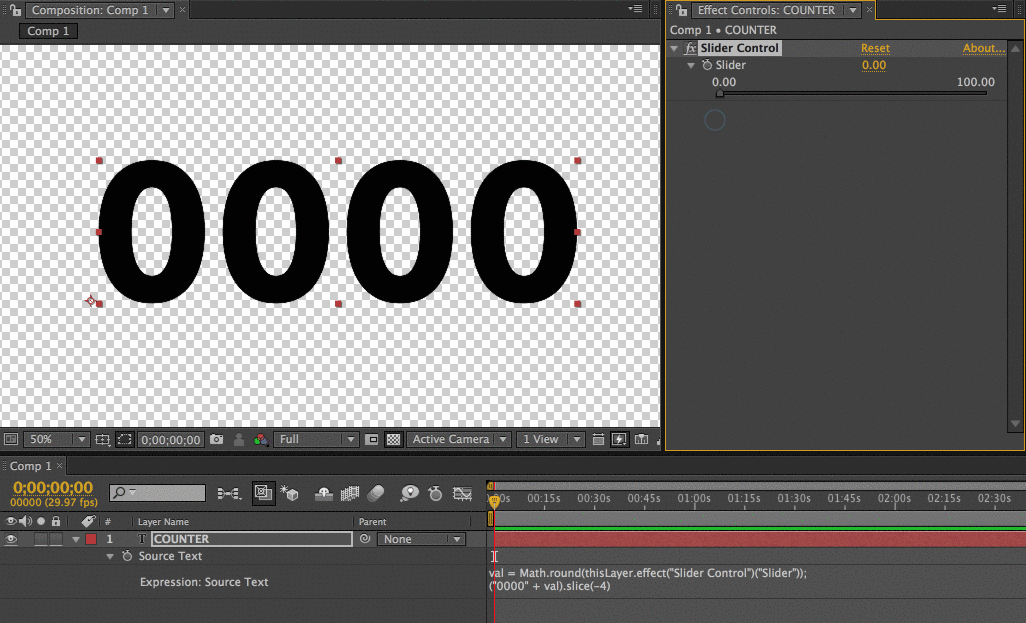The height and width of the screenshot is (623, 1026).
Task: Click the Slider stopwatch in Effect Controls
Action: tap(707, 65)
